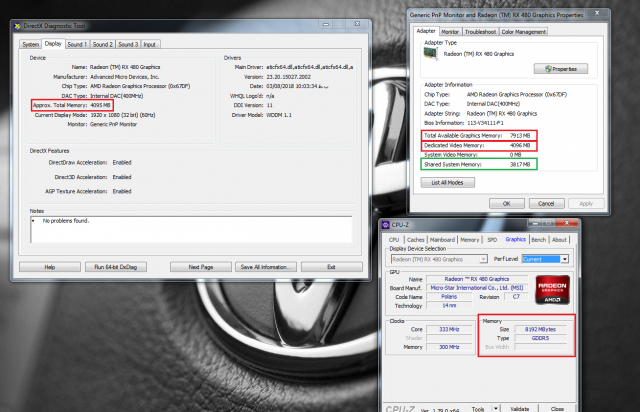This screenshot has height=412, width=640.
Task: Open the System tab in DirectX Diagnostic
Action: (30, 45)
